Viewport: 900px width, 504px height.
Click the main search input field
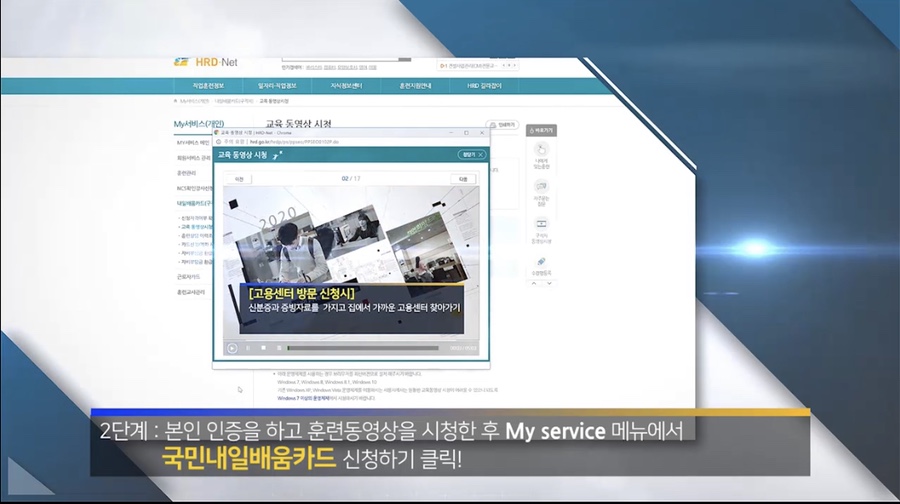coord(340,59)
